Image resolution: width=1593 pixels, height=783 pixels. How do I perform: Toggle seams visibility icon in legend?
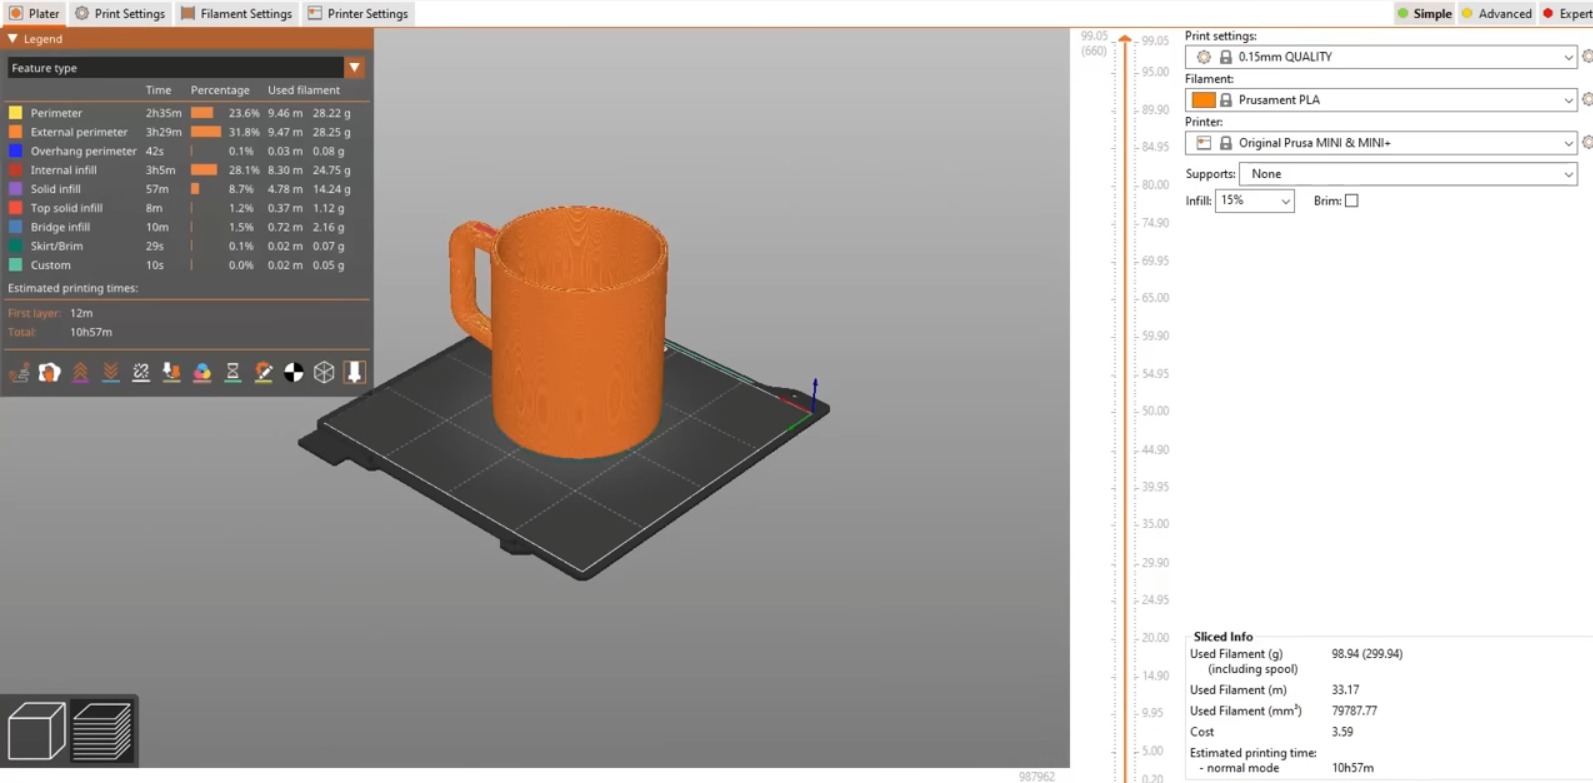pos(141,373)
